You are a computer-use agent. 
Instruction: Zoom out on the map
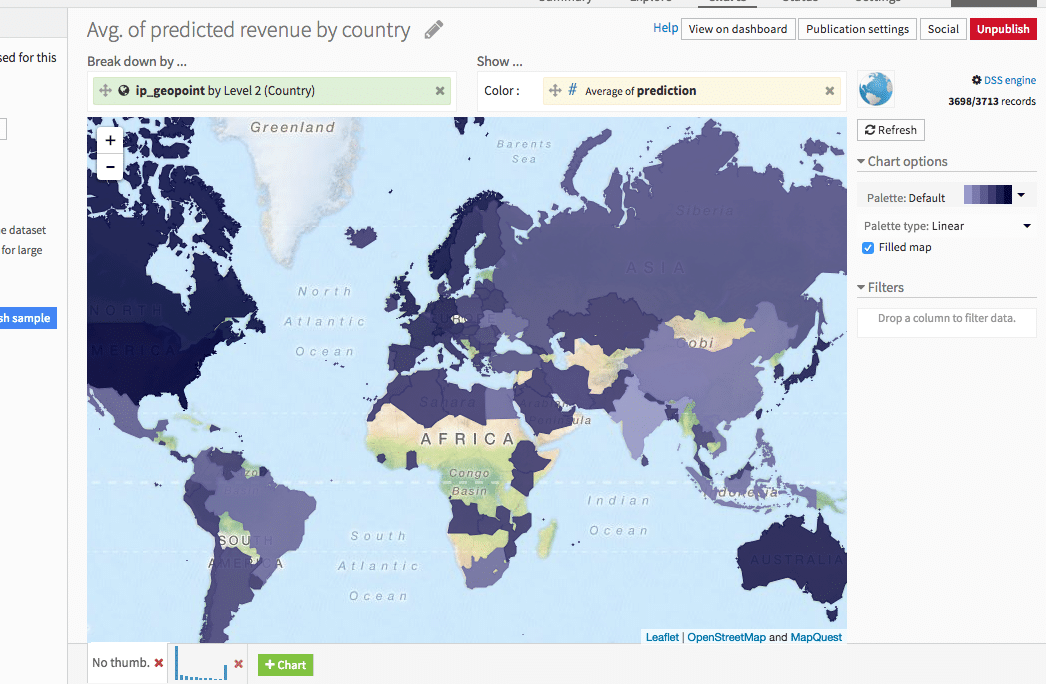pos(110,166)
